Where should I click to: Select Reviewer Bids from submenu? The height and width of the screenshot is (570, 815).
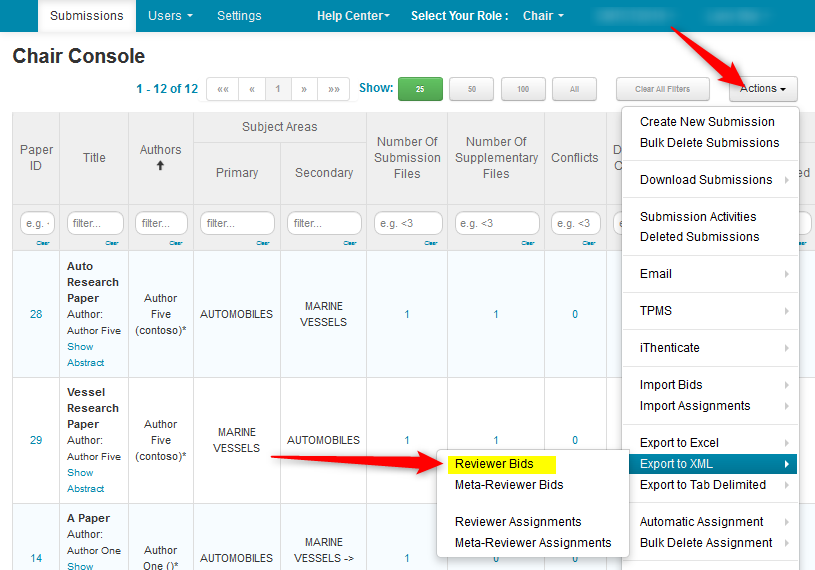click(x=494, y=464)
